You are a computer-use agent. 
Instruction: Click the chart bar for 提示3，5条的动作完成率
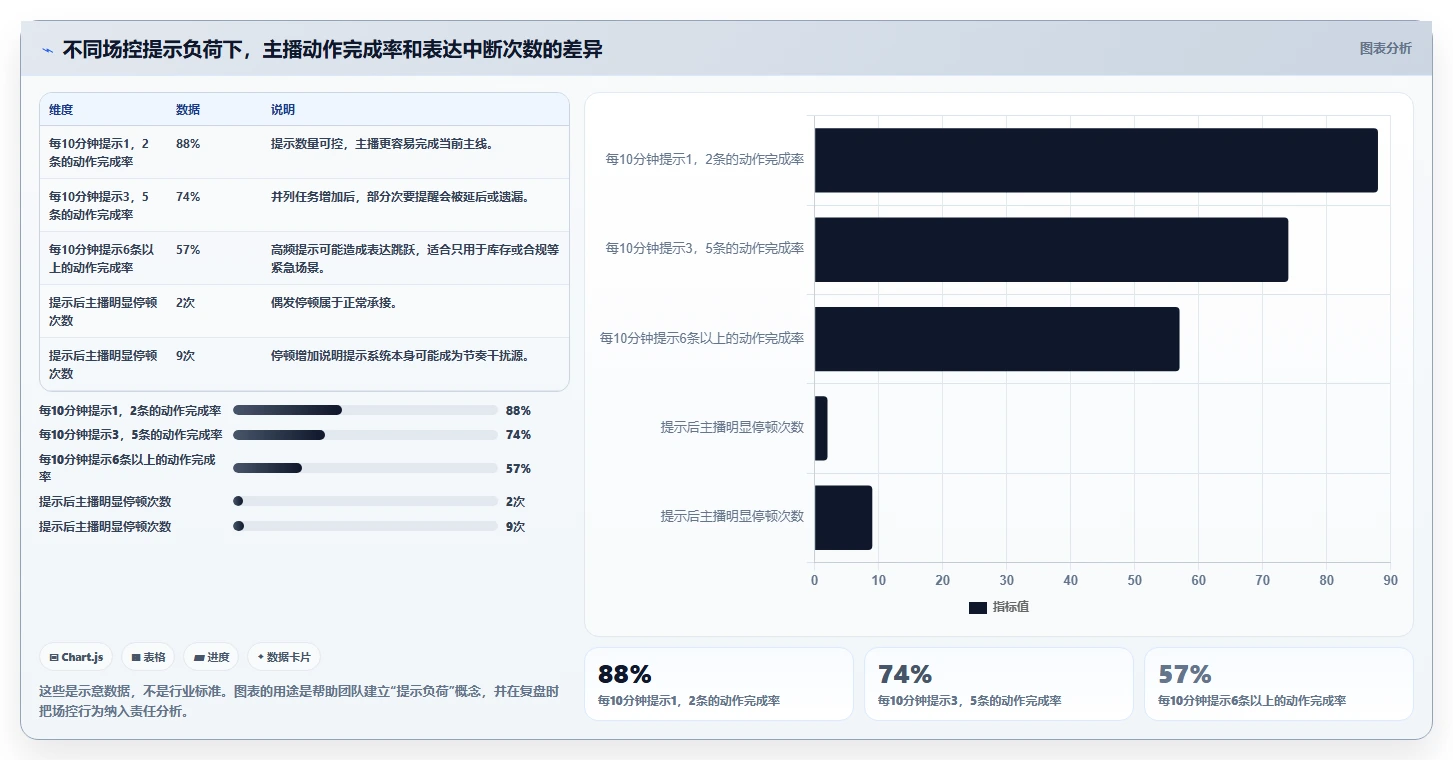click(1051, 249)
